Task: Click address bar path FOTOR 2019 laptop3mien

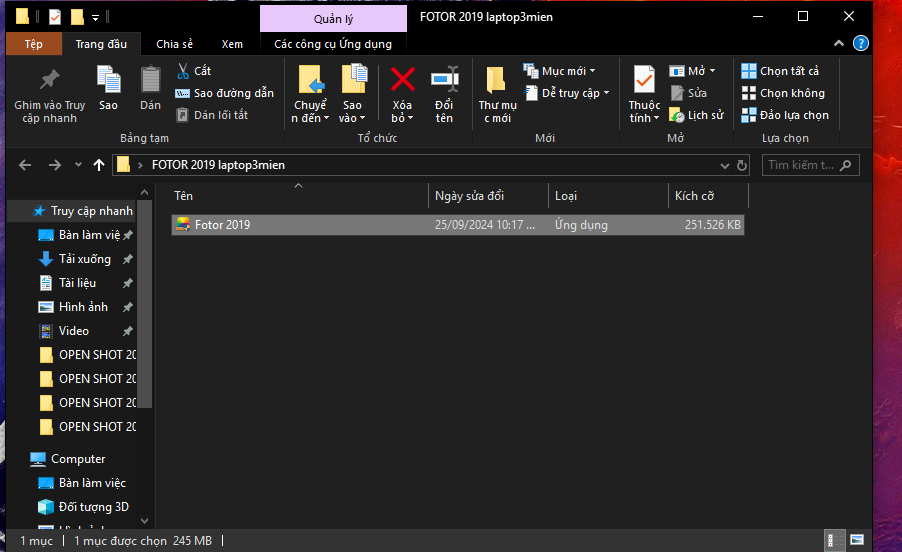Action: click(218, 166)
